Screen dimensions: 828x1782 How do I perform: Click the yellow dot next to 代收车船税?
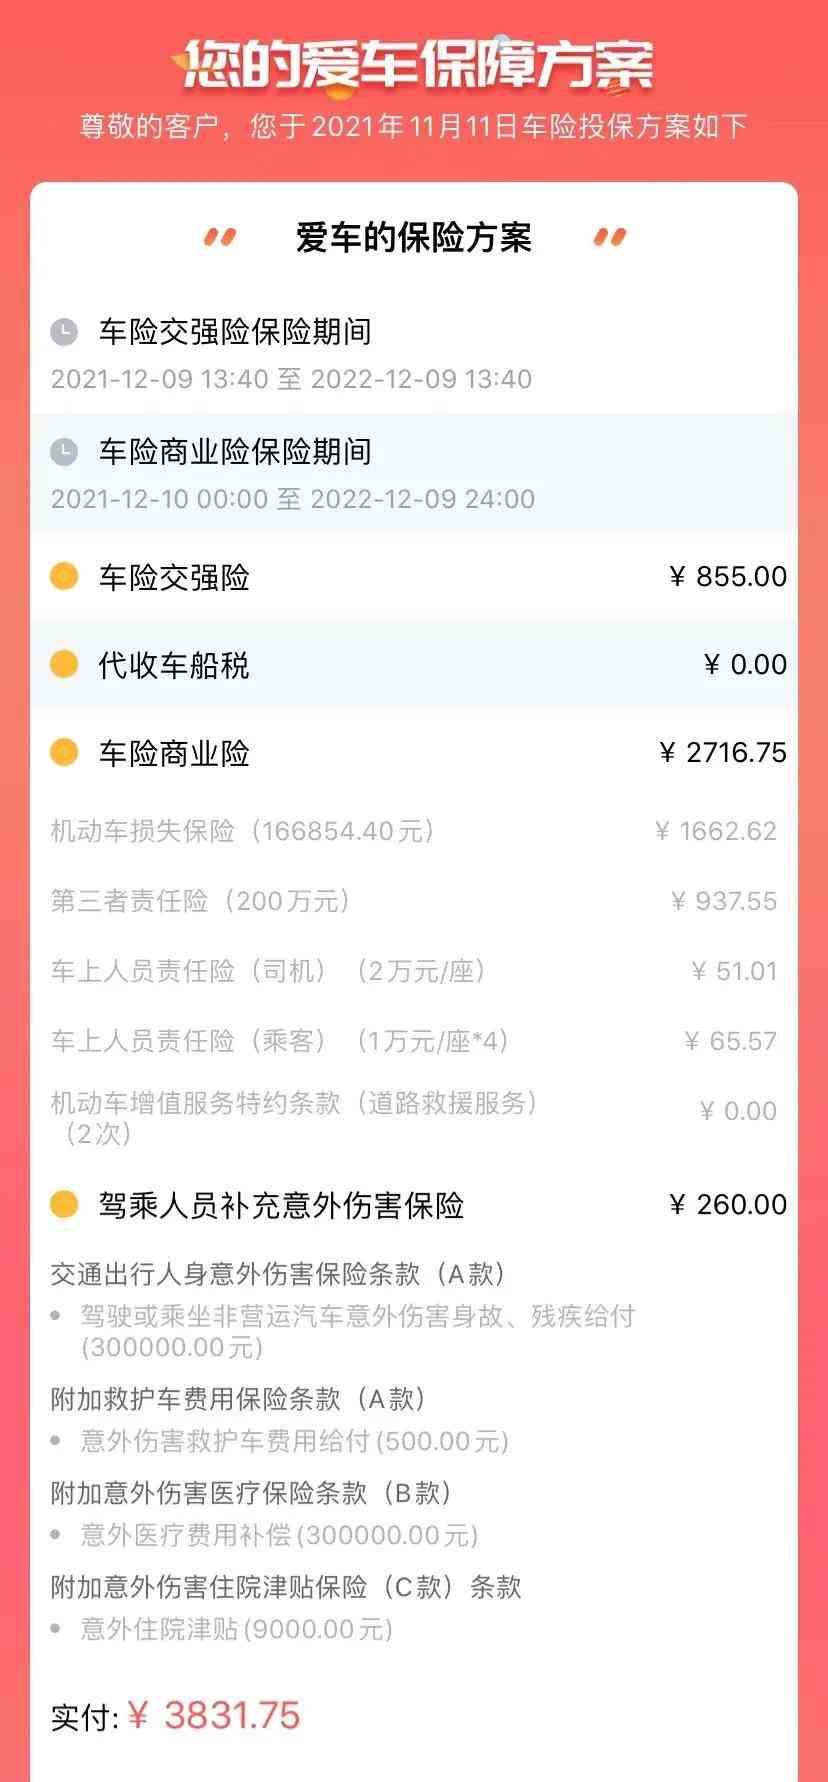(x=64, y=665)
